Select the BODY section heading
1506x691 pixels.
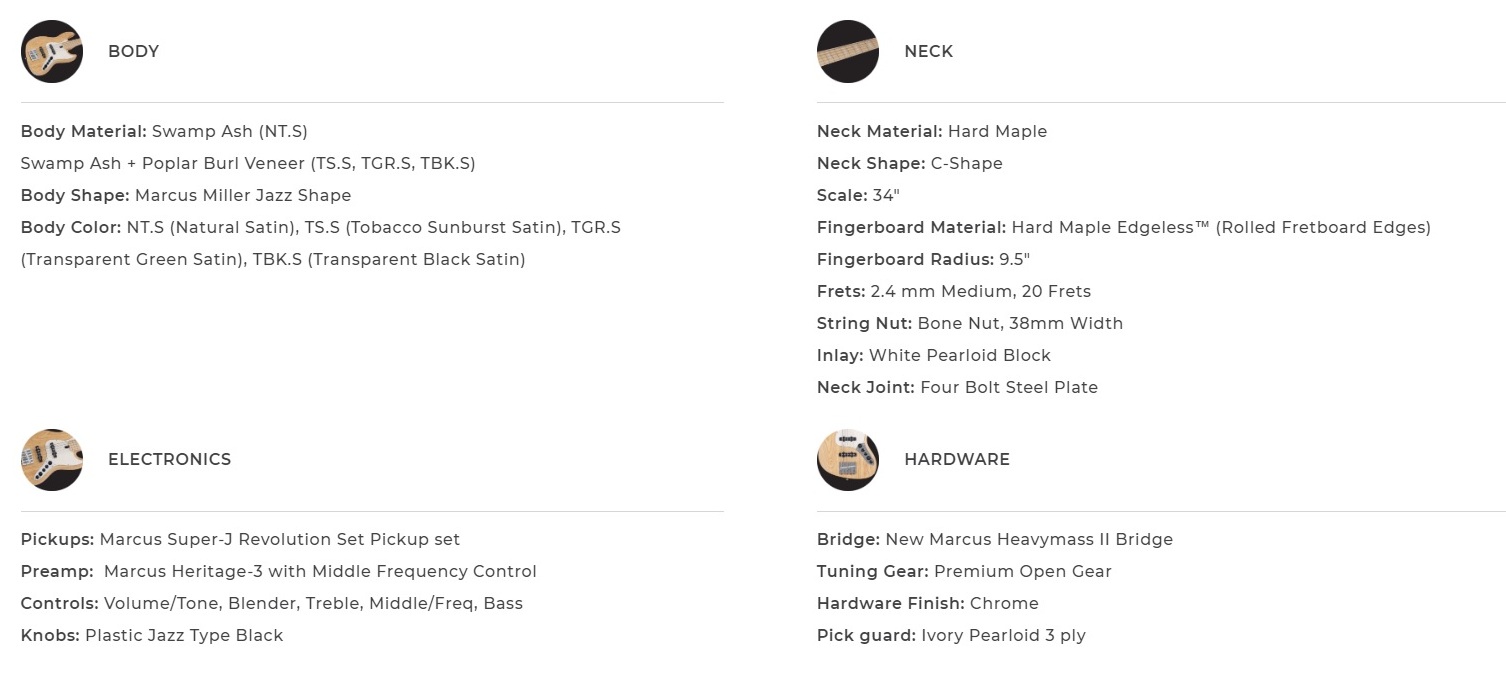133,52
